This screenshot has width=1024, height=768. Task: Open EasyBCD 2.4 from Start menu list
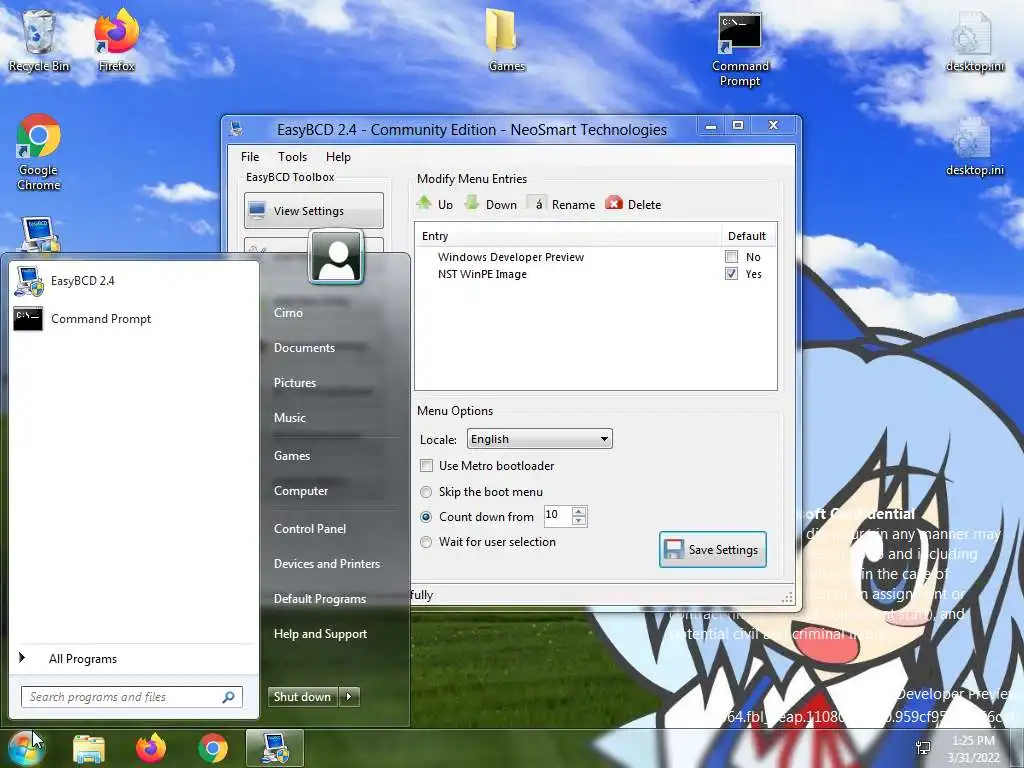click(x=134, y=281)
